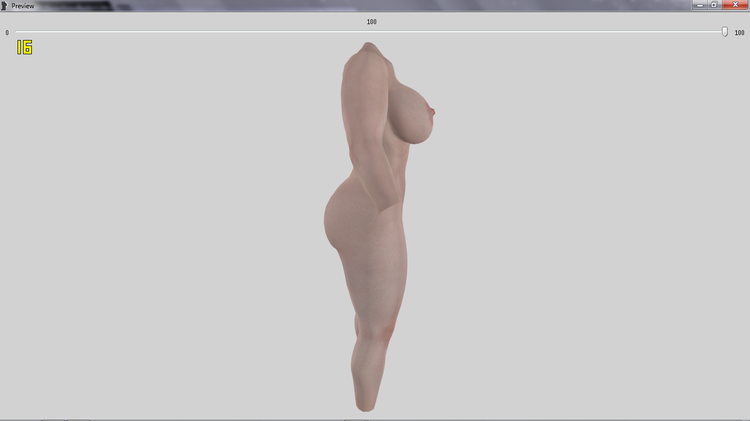Click the "100" label right of the slider
750x421 pixels.
[x=739, y=33]
